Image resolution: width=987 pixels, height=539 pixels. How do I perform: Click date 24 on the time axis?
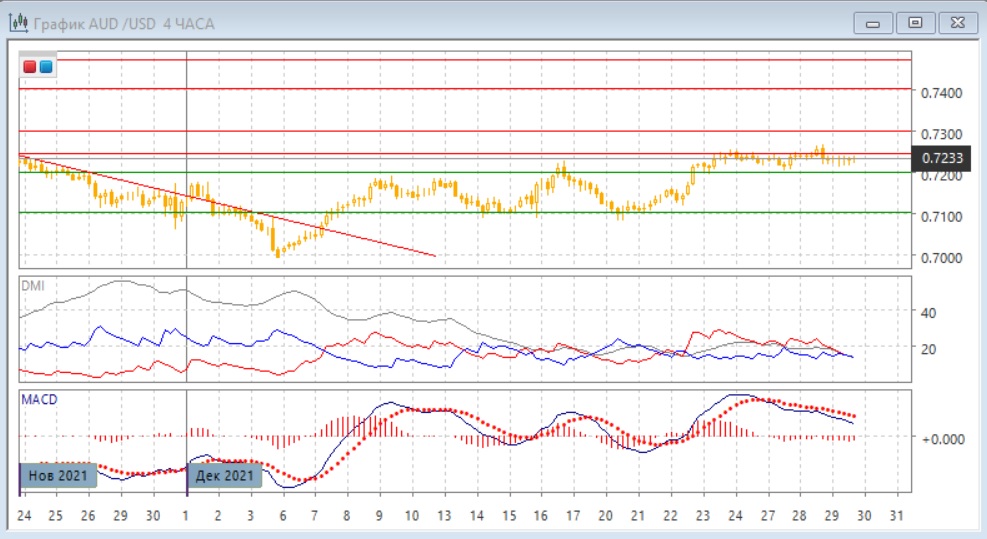point(23,516)
